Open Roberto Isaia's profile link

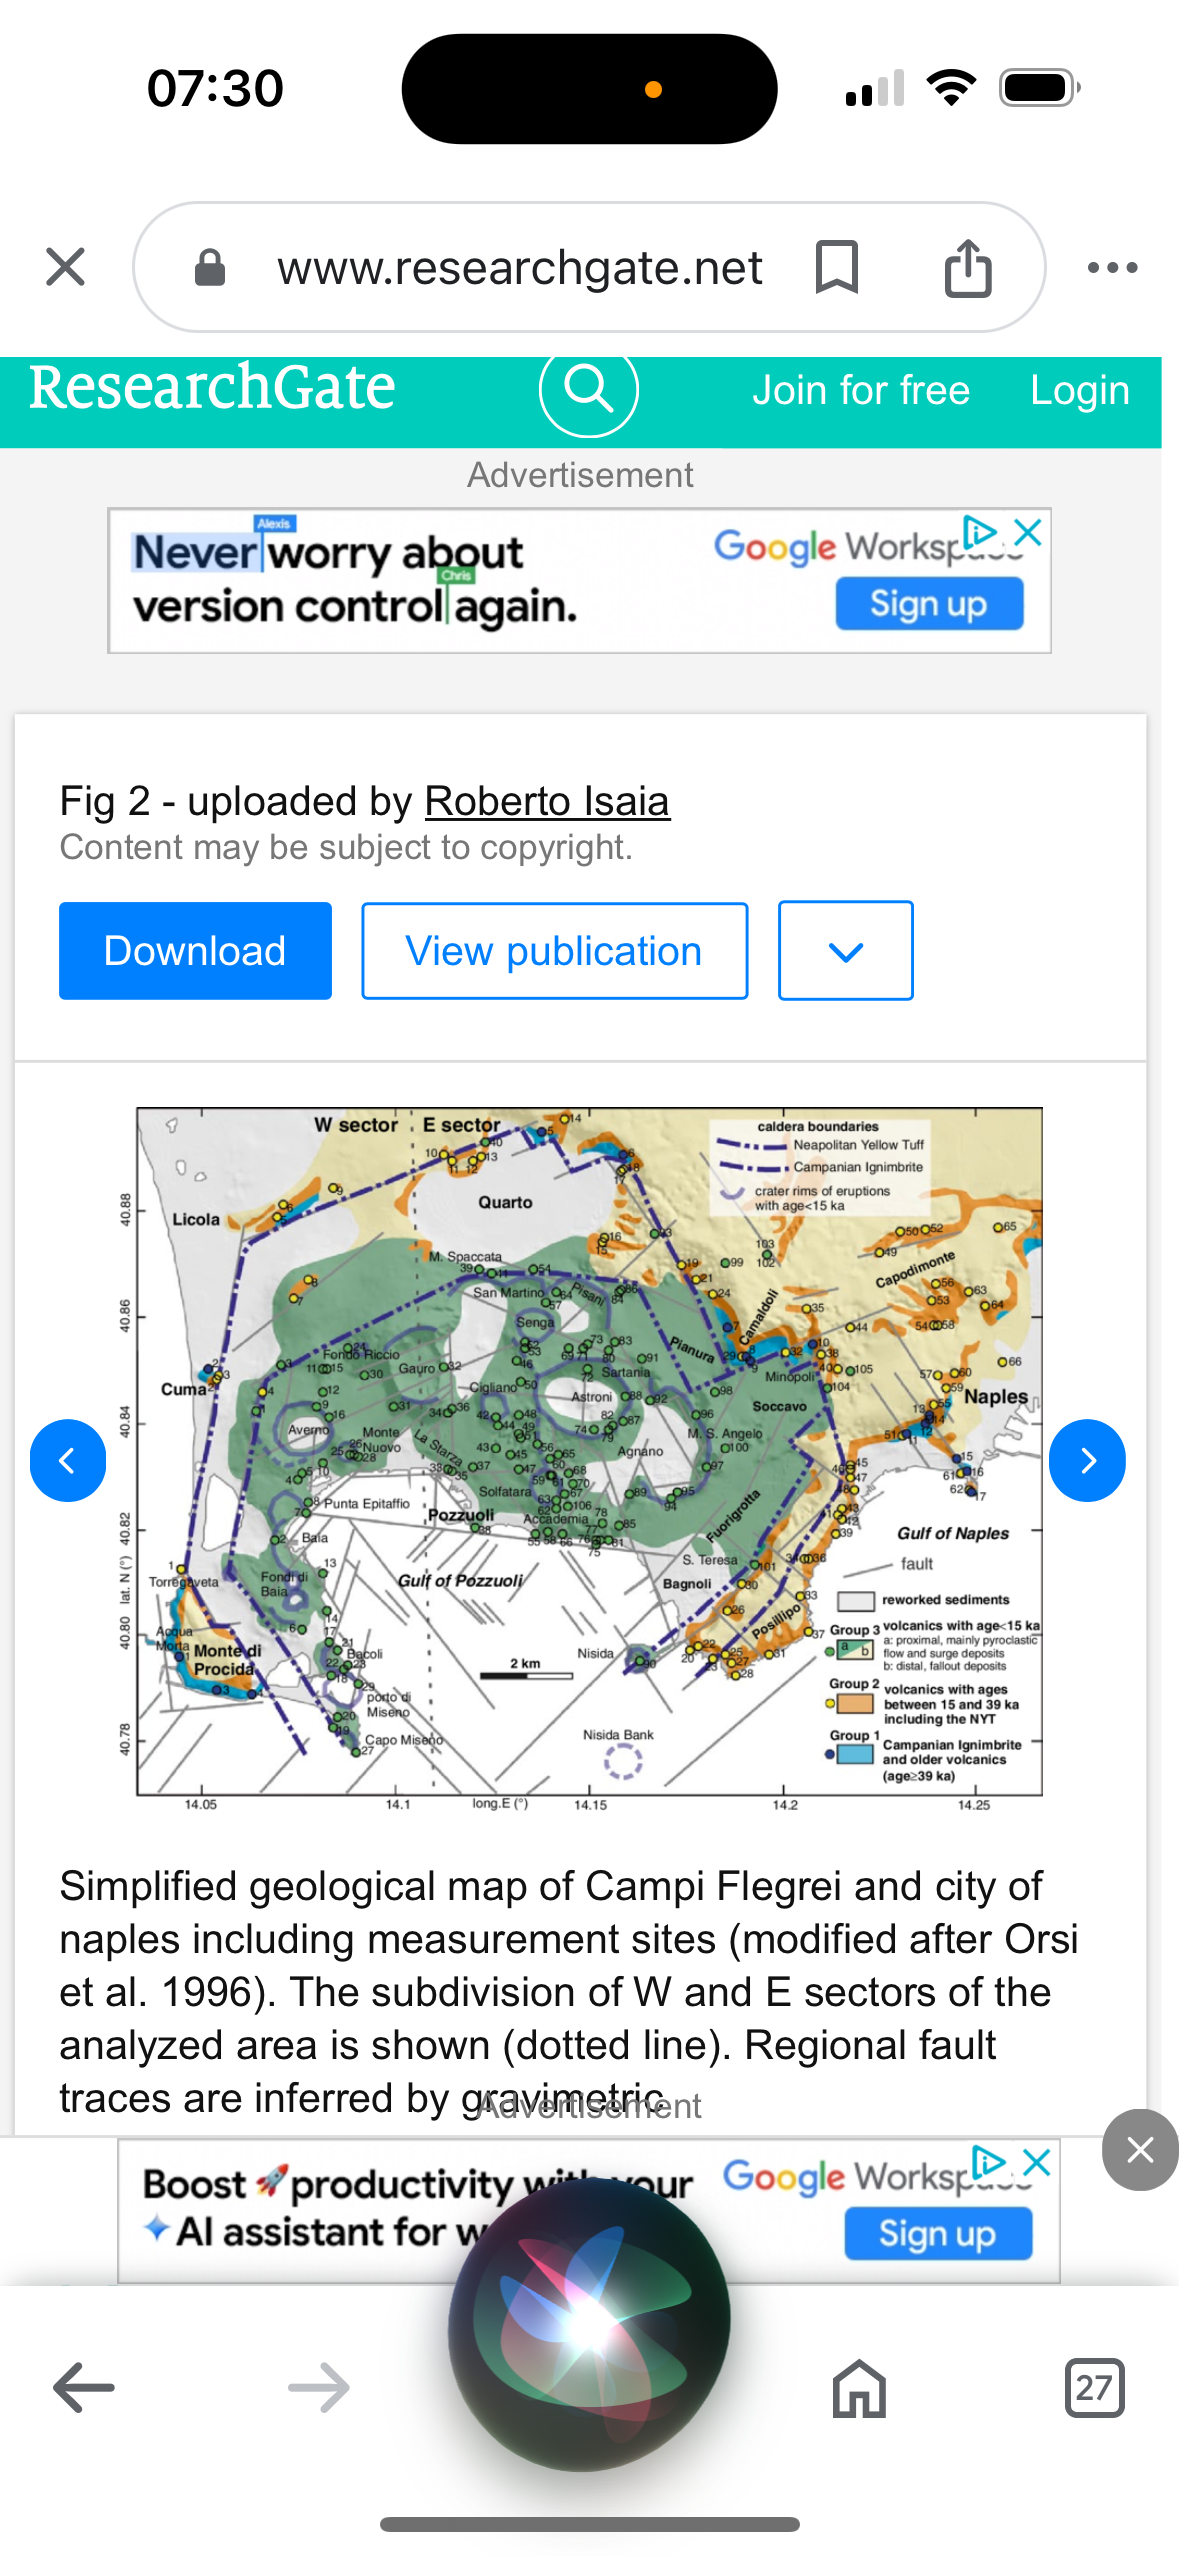(547, 801)
